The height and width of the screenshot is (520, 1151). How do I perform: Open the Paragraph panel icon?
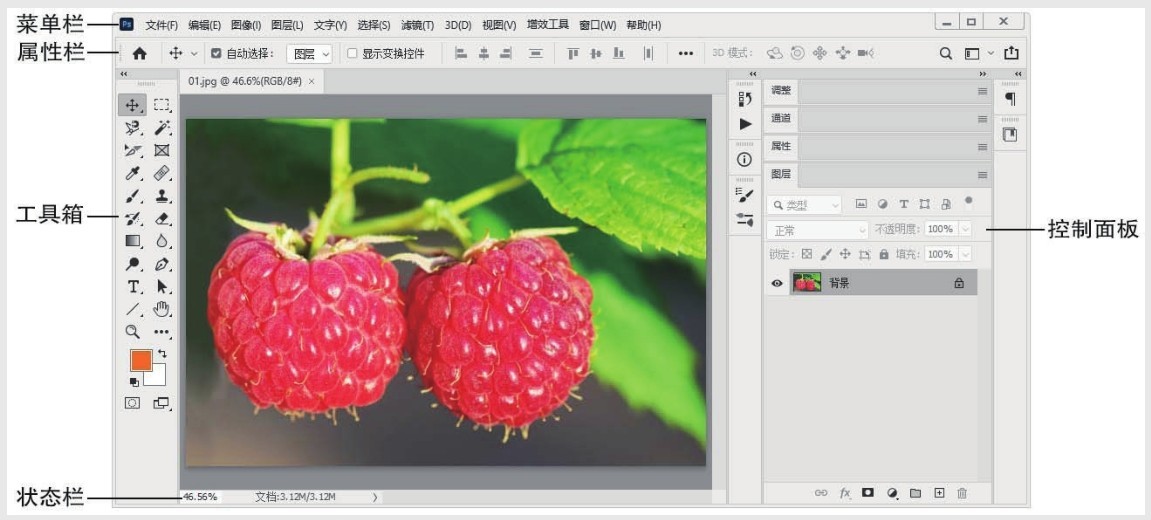(x=1011, y=99)
